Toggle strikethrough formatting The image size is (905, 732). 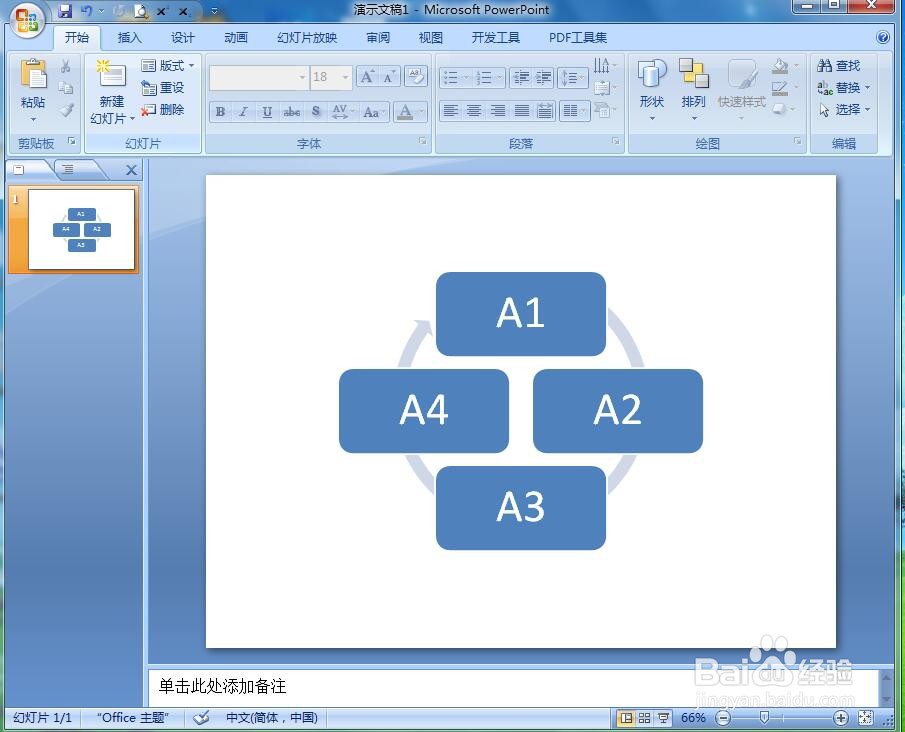coord(291,111)
